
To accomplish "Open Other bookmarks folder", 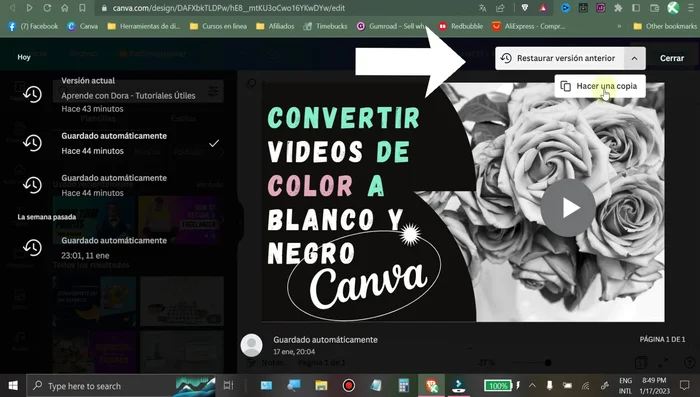I will pyautogui.click(x=665, y=26).
